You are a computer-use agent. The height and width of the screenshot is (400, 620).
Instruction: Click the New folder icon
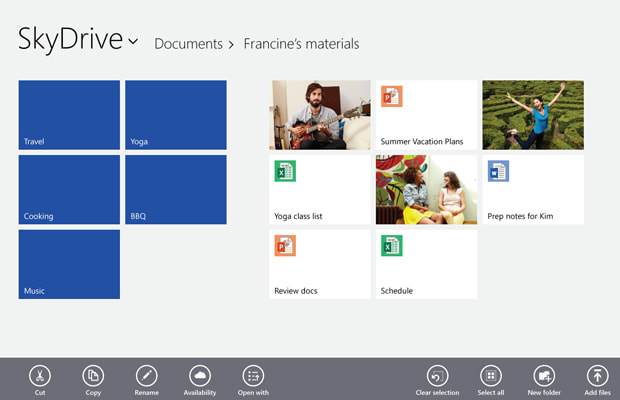click(544, 375)
